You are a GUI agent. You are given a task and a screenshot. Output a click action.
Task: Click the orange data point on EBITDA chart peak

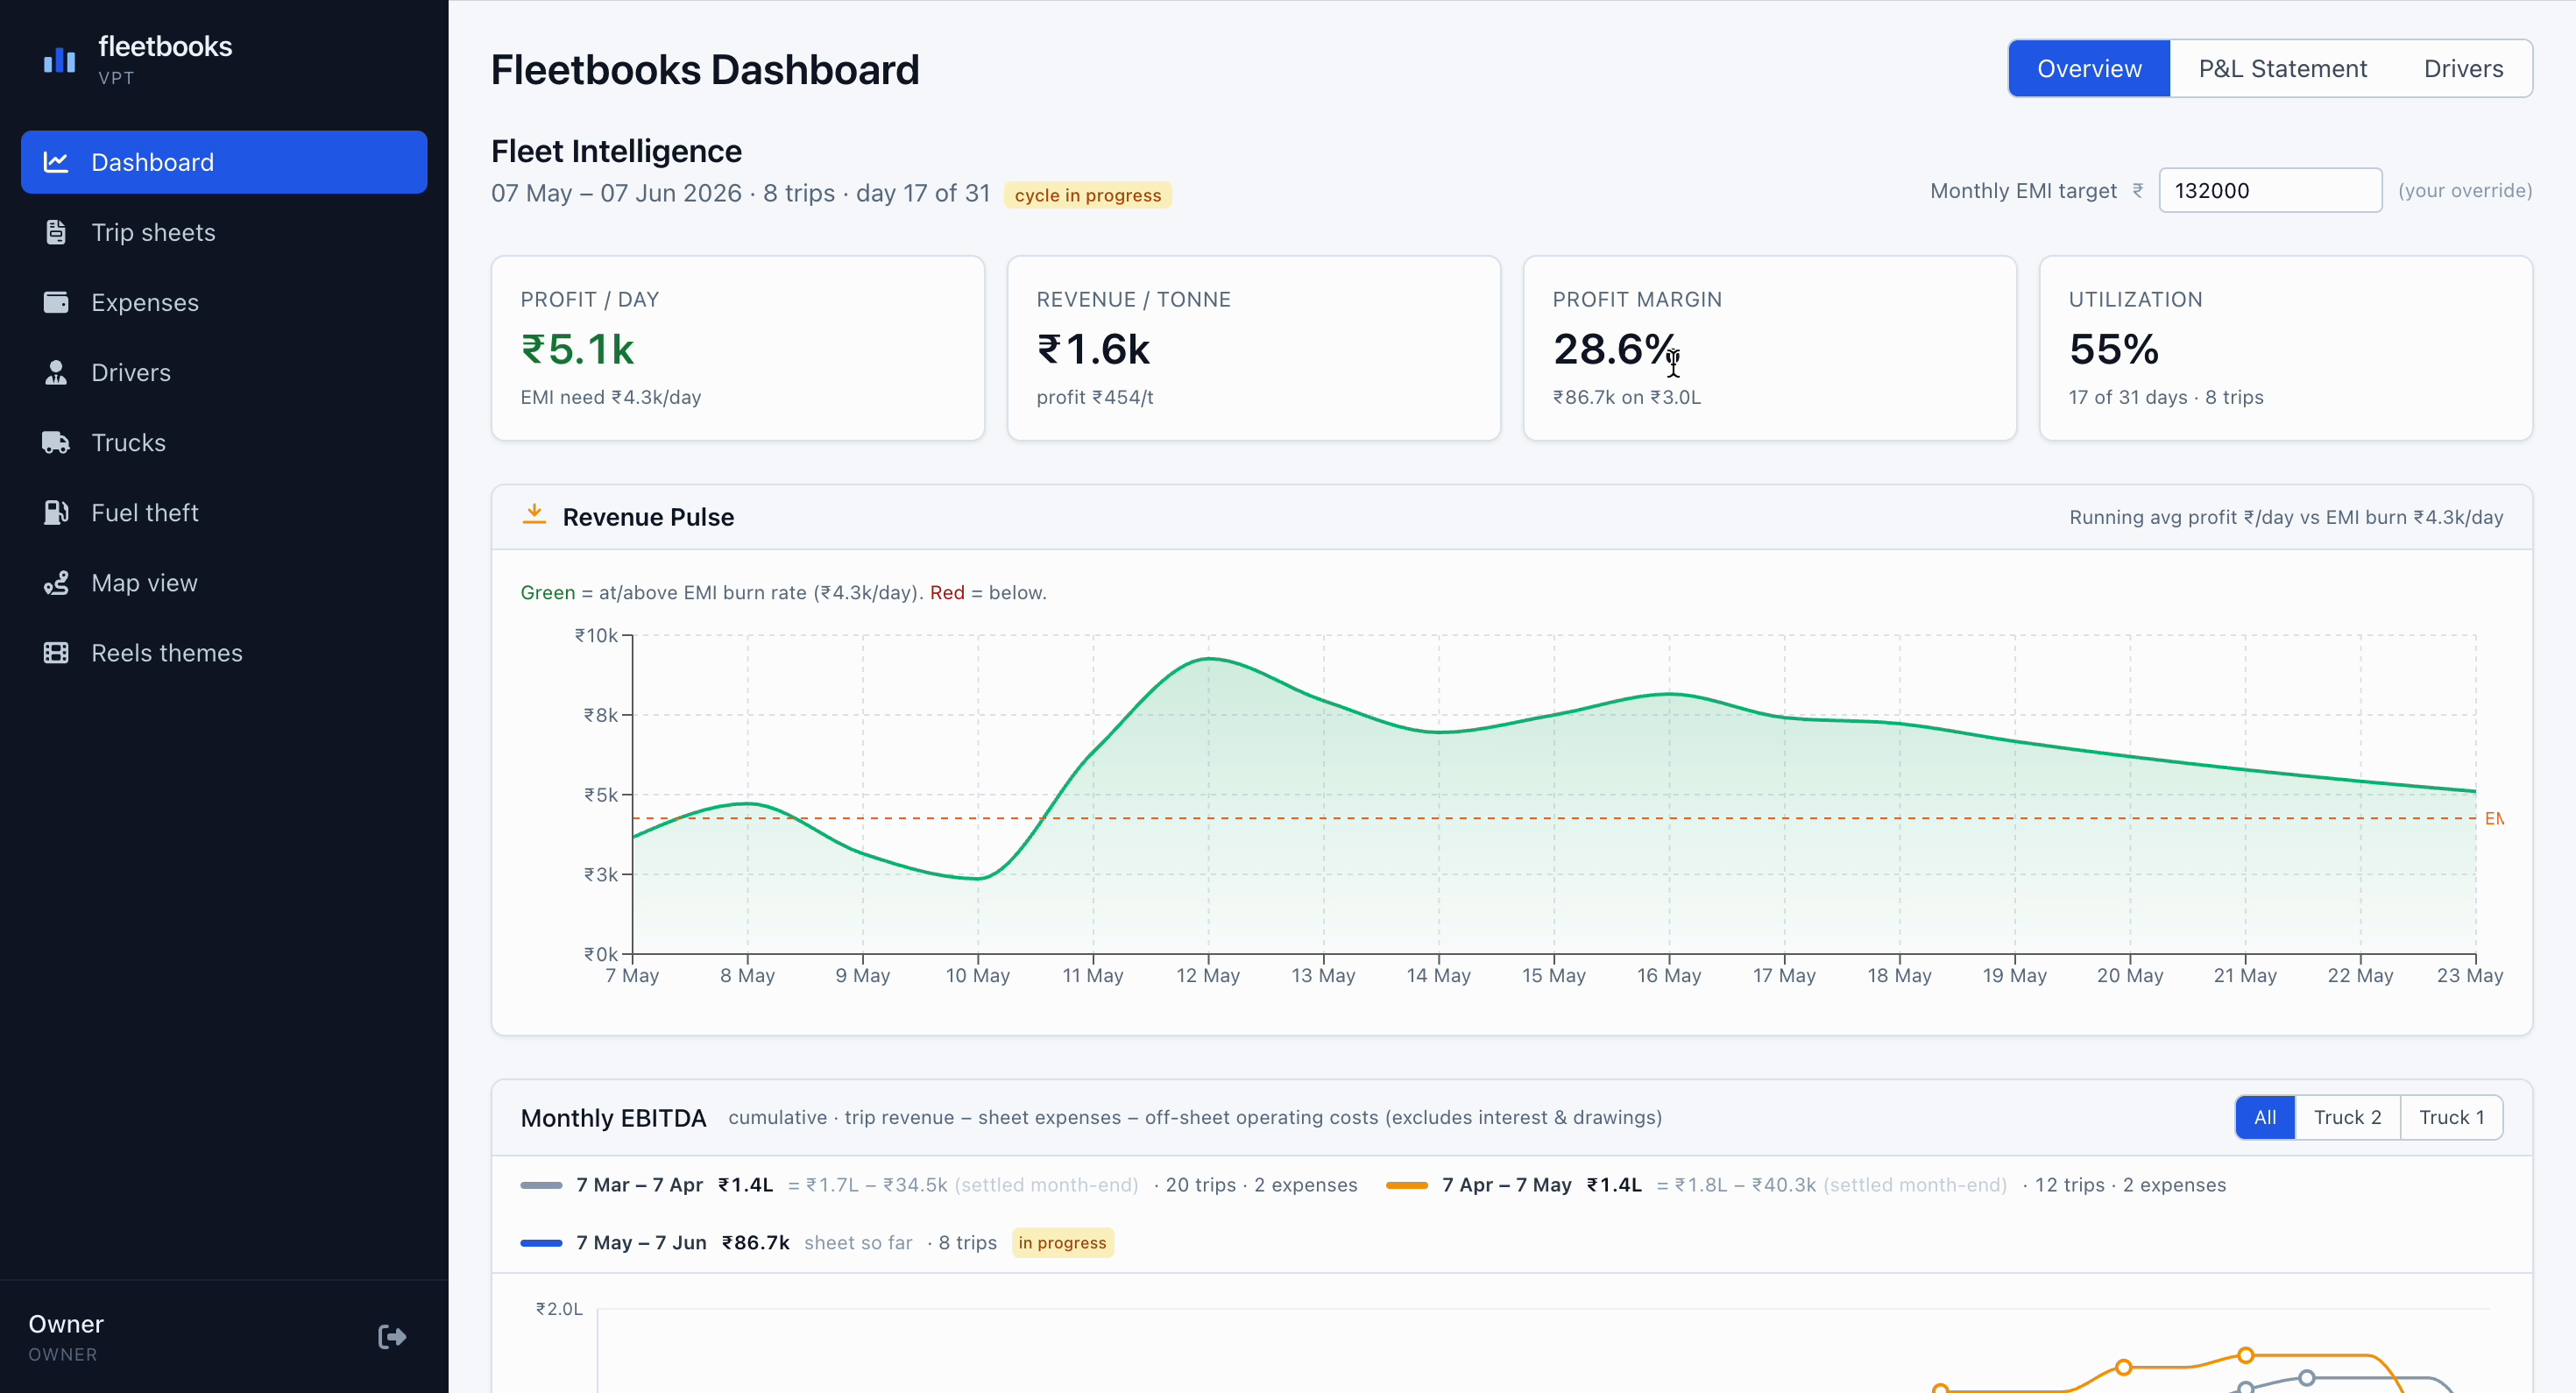tap(2246, 1355)
